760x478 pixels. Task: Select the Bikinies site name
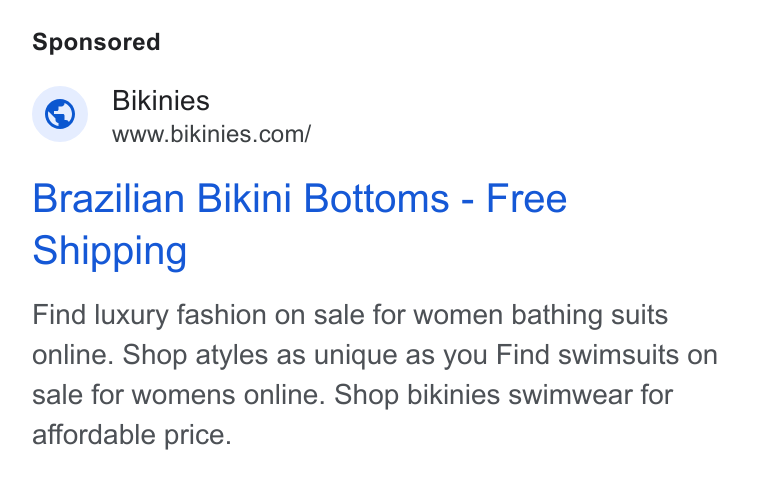tap(161, 101)
